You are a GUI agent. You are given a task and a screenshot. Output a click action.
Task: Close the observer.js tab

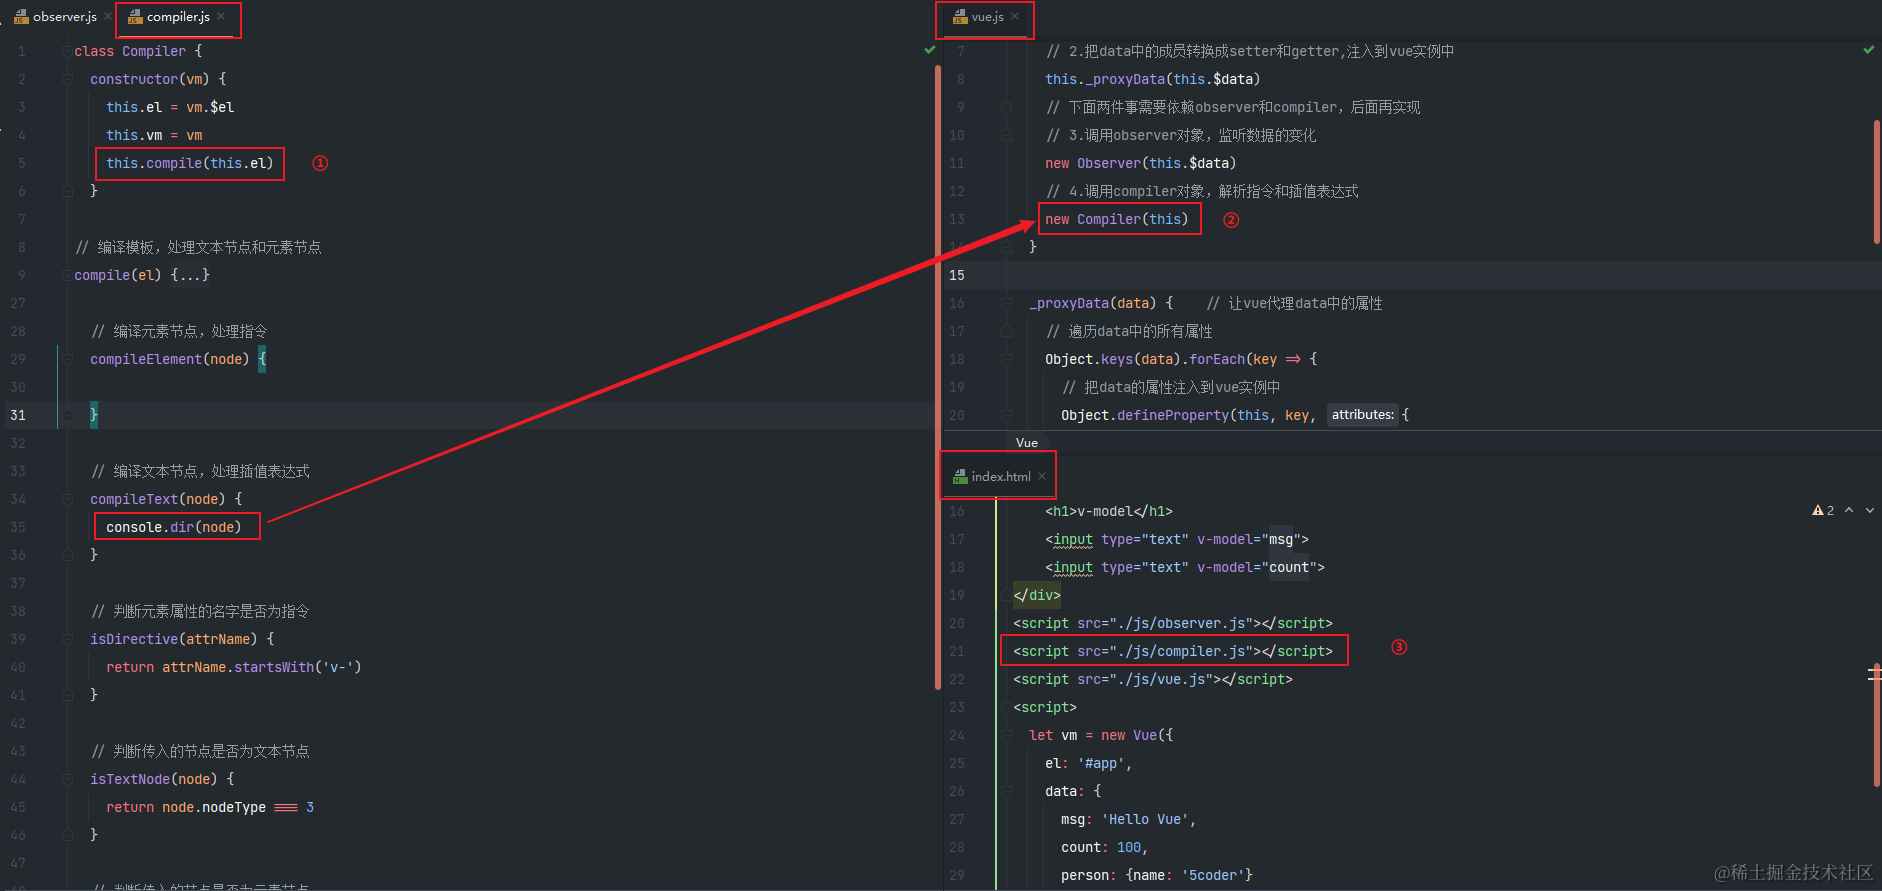(x=108, y=17)
